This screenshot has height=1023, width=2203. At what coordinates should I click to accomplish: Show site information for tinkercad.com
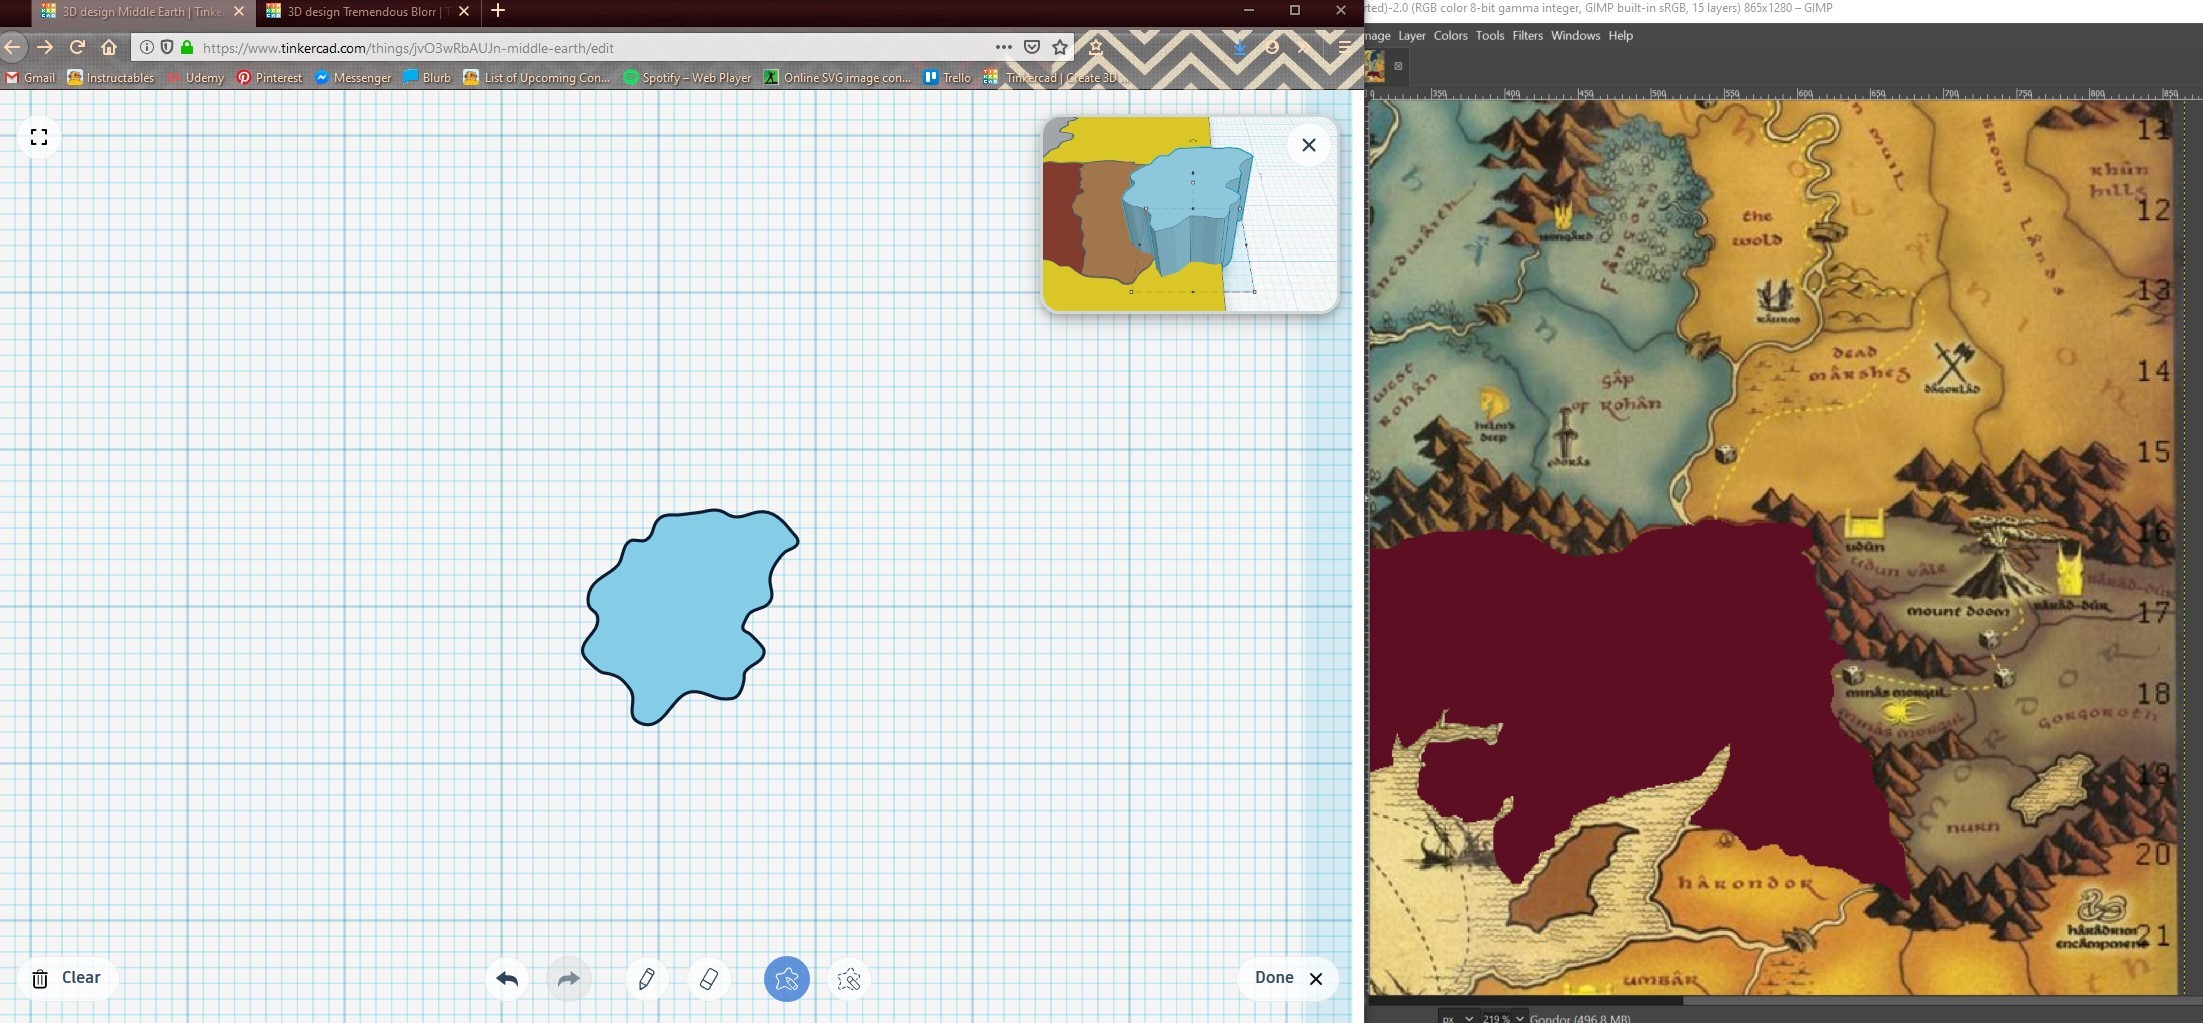coord(146,47)
